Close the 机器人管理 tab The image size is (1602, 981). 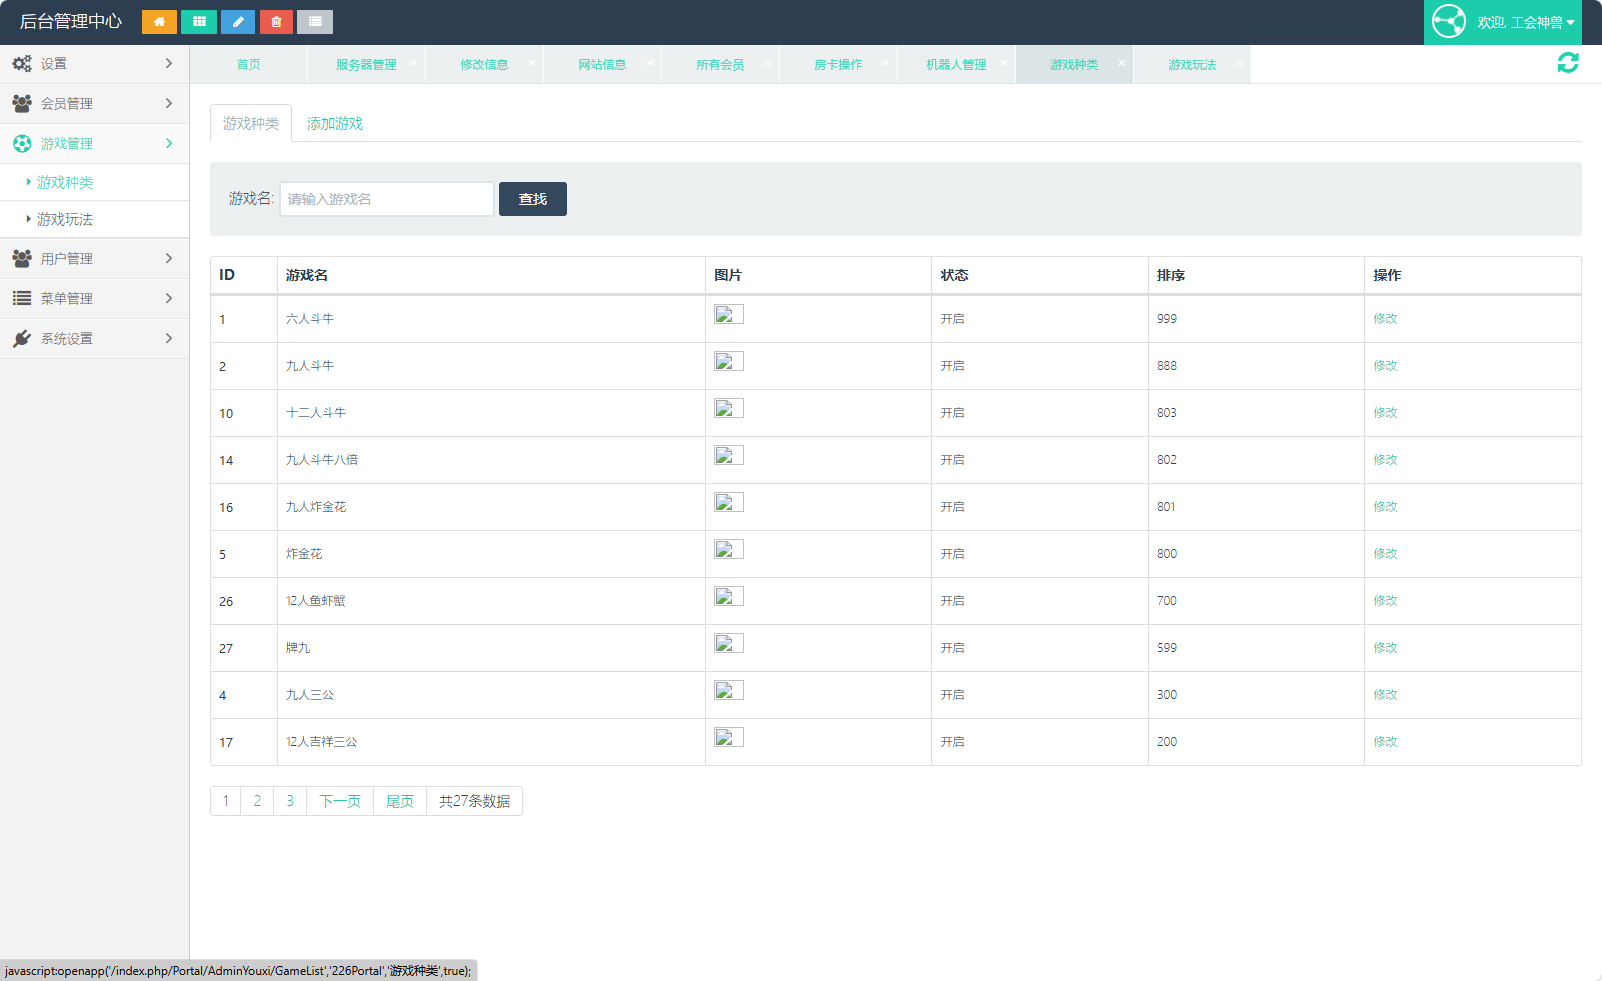[x=1004, y=63]
